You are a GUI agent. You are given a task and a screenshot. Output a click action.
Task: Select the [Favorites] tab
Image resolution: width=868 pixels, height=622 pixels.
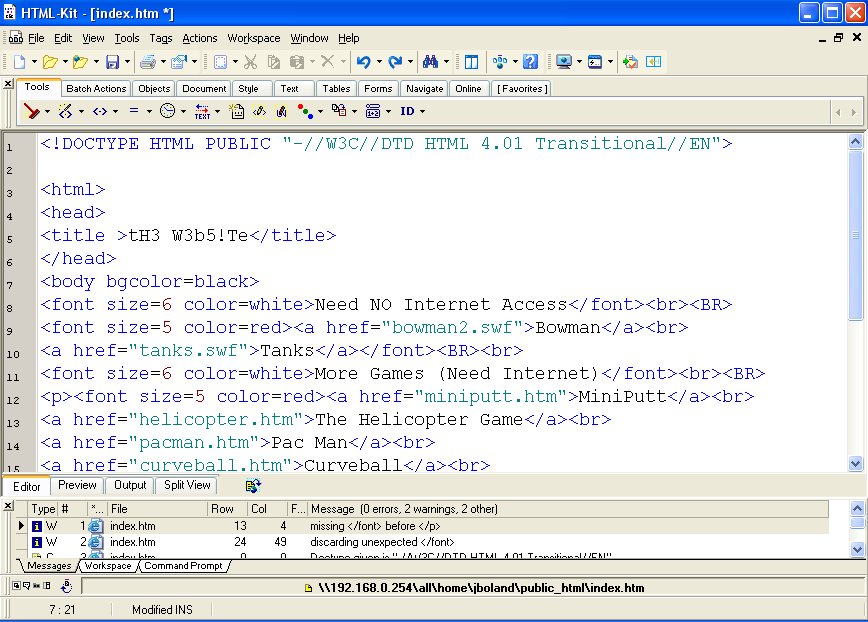click(x=522, y=89)
